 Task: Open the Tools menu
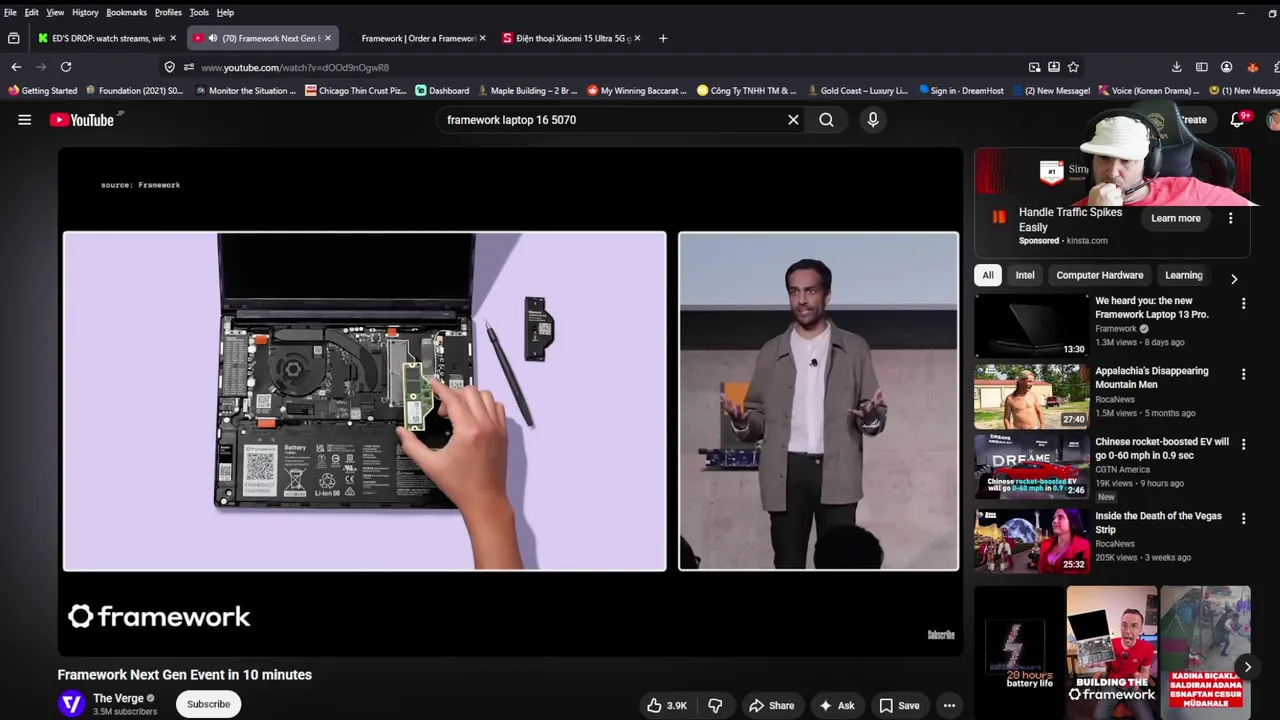pyautogui.click(x=199, y=12)
